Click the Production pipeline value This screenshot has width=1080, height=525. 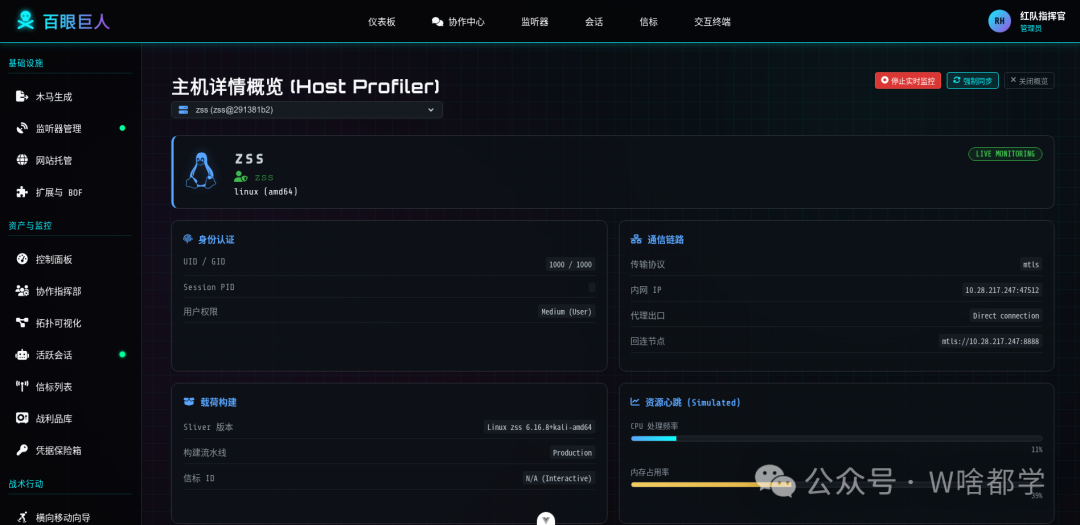[x=572, y=453]
